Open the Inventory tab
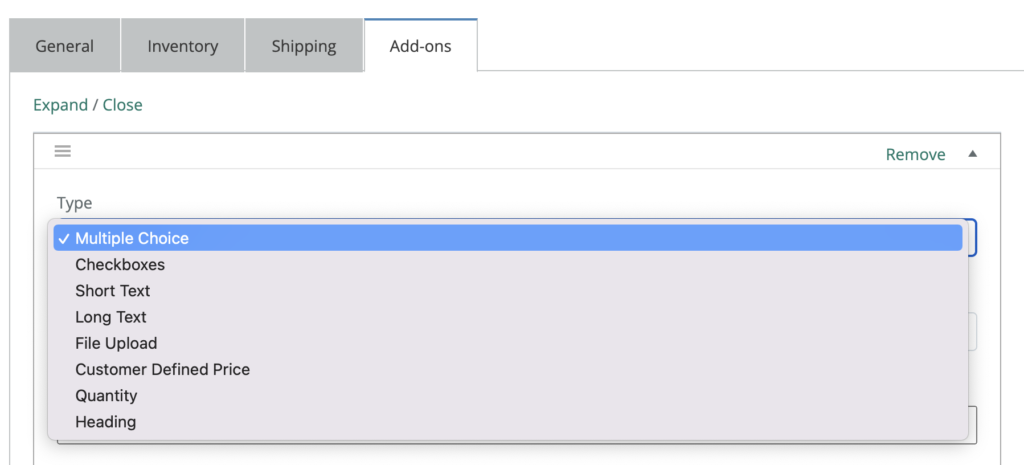 (x=182, y=46)
